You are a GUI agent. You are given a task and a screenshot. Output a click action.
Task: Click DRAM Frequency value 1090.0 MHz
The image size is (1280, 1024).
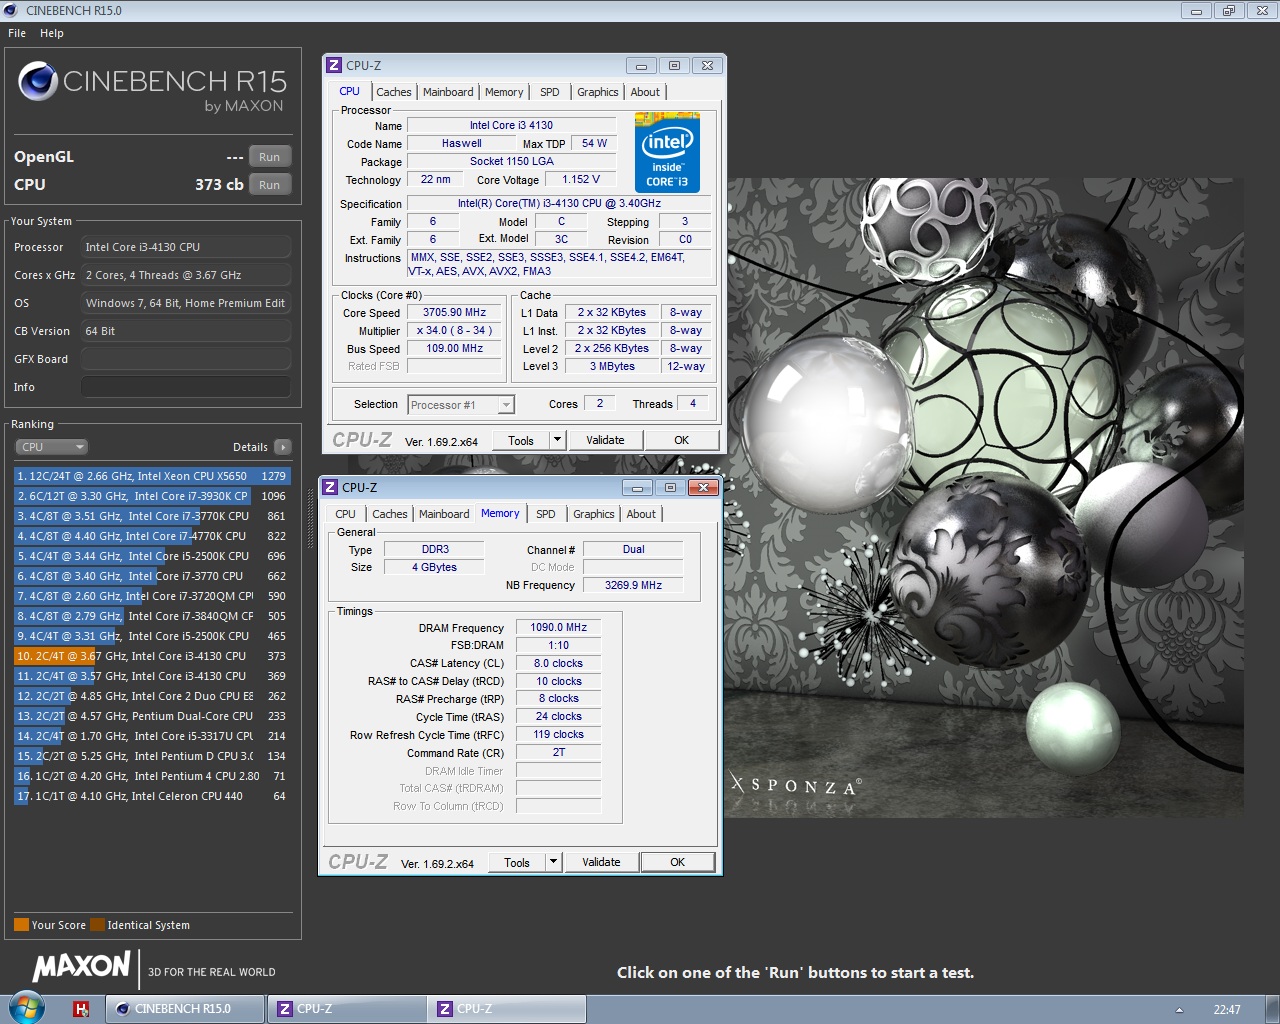(558, 627)
